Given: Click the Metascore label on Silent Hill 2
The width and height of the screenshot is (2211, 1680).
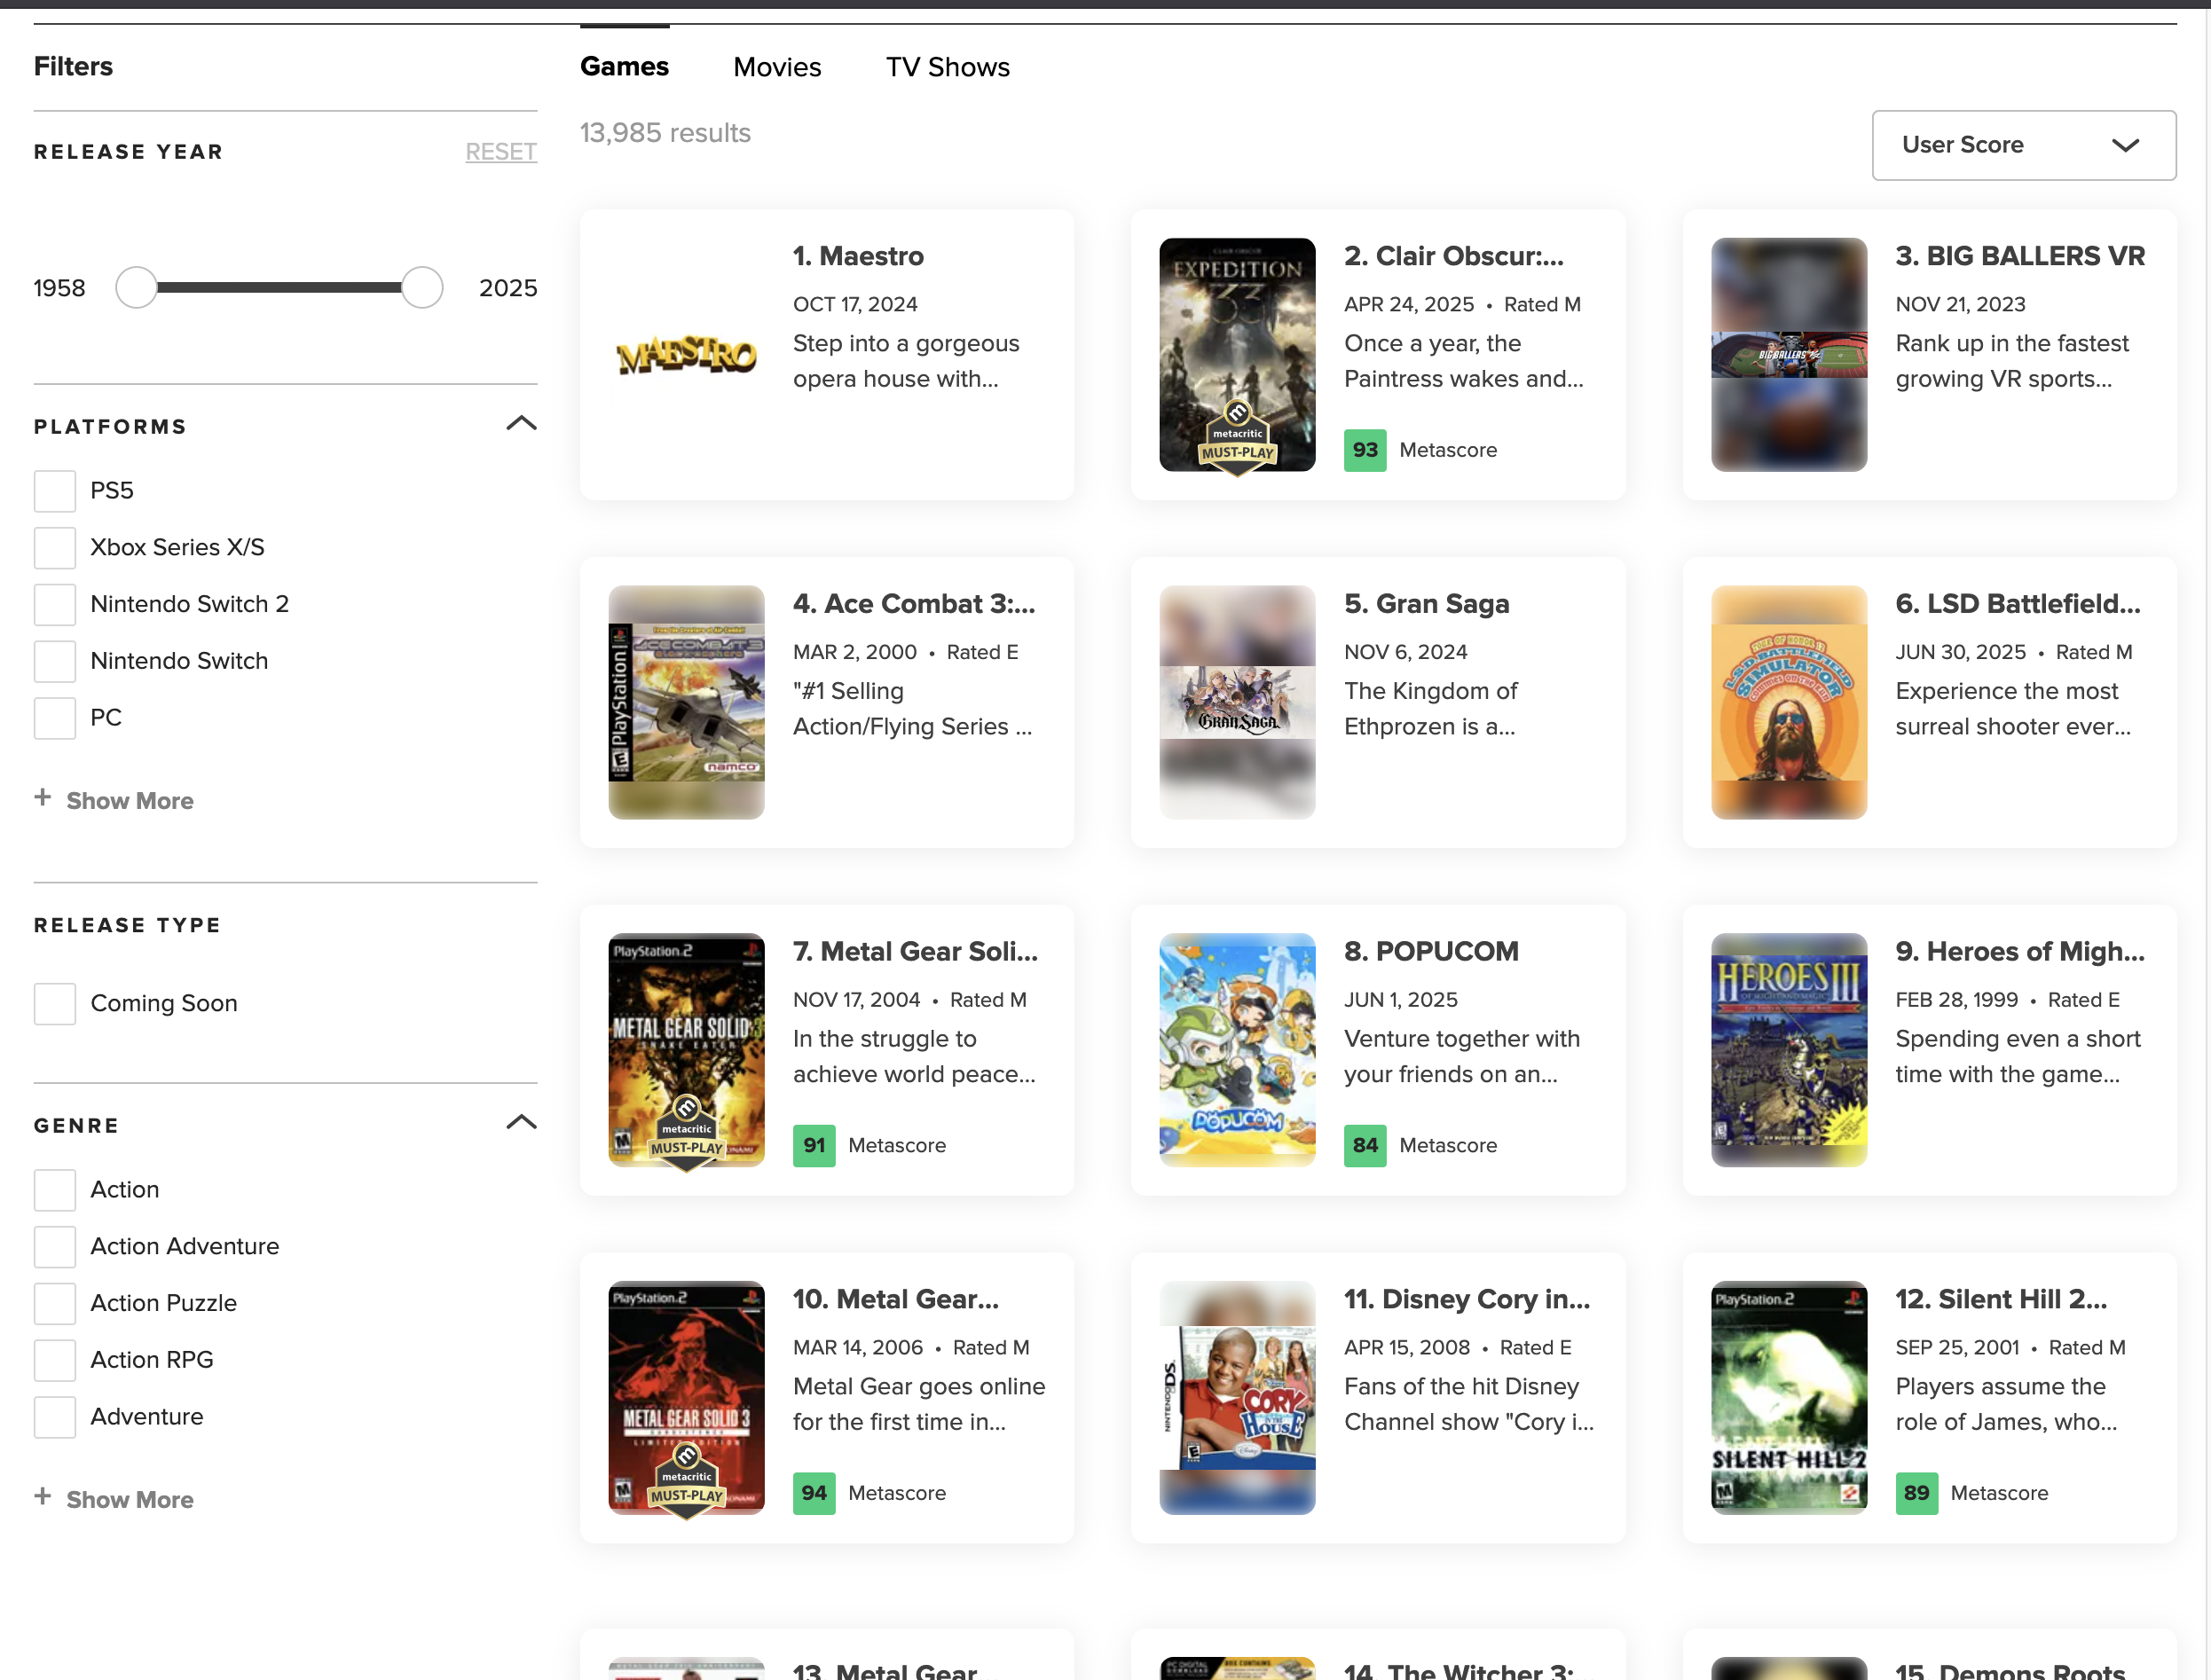Looking at the screenshot, I should (1999, 1494).
